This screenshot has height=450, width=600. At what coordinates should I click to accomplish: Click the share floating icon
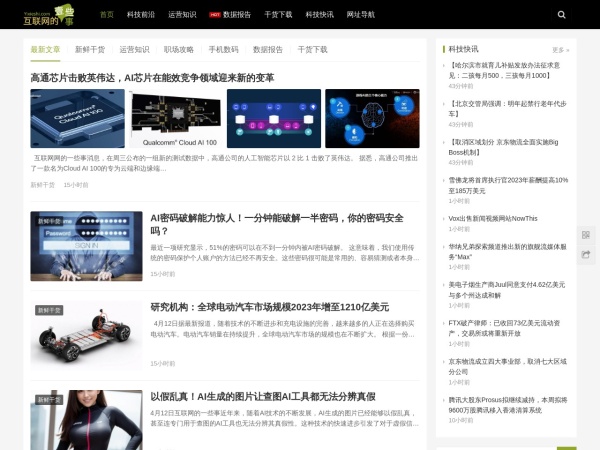585,254
